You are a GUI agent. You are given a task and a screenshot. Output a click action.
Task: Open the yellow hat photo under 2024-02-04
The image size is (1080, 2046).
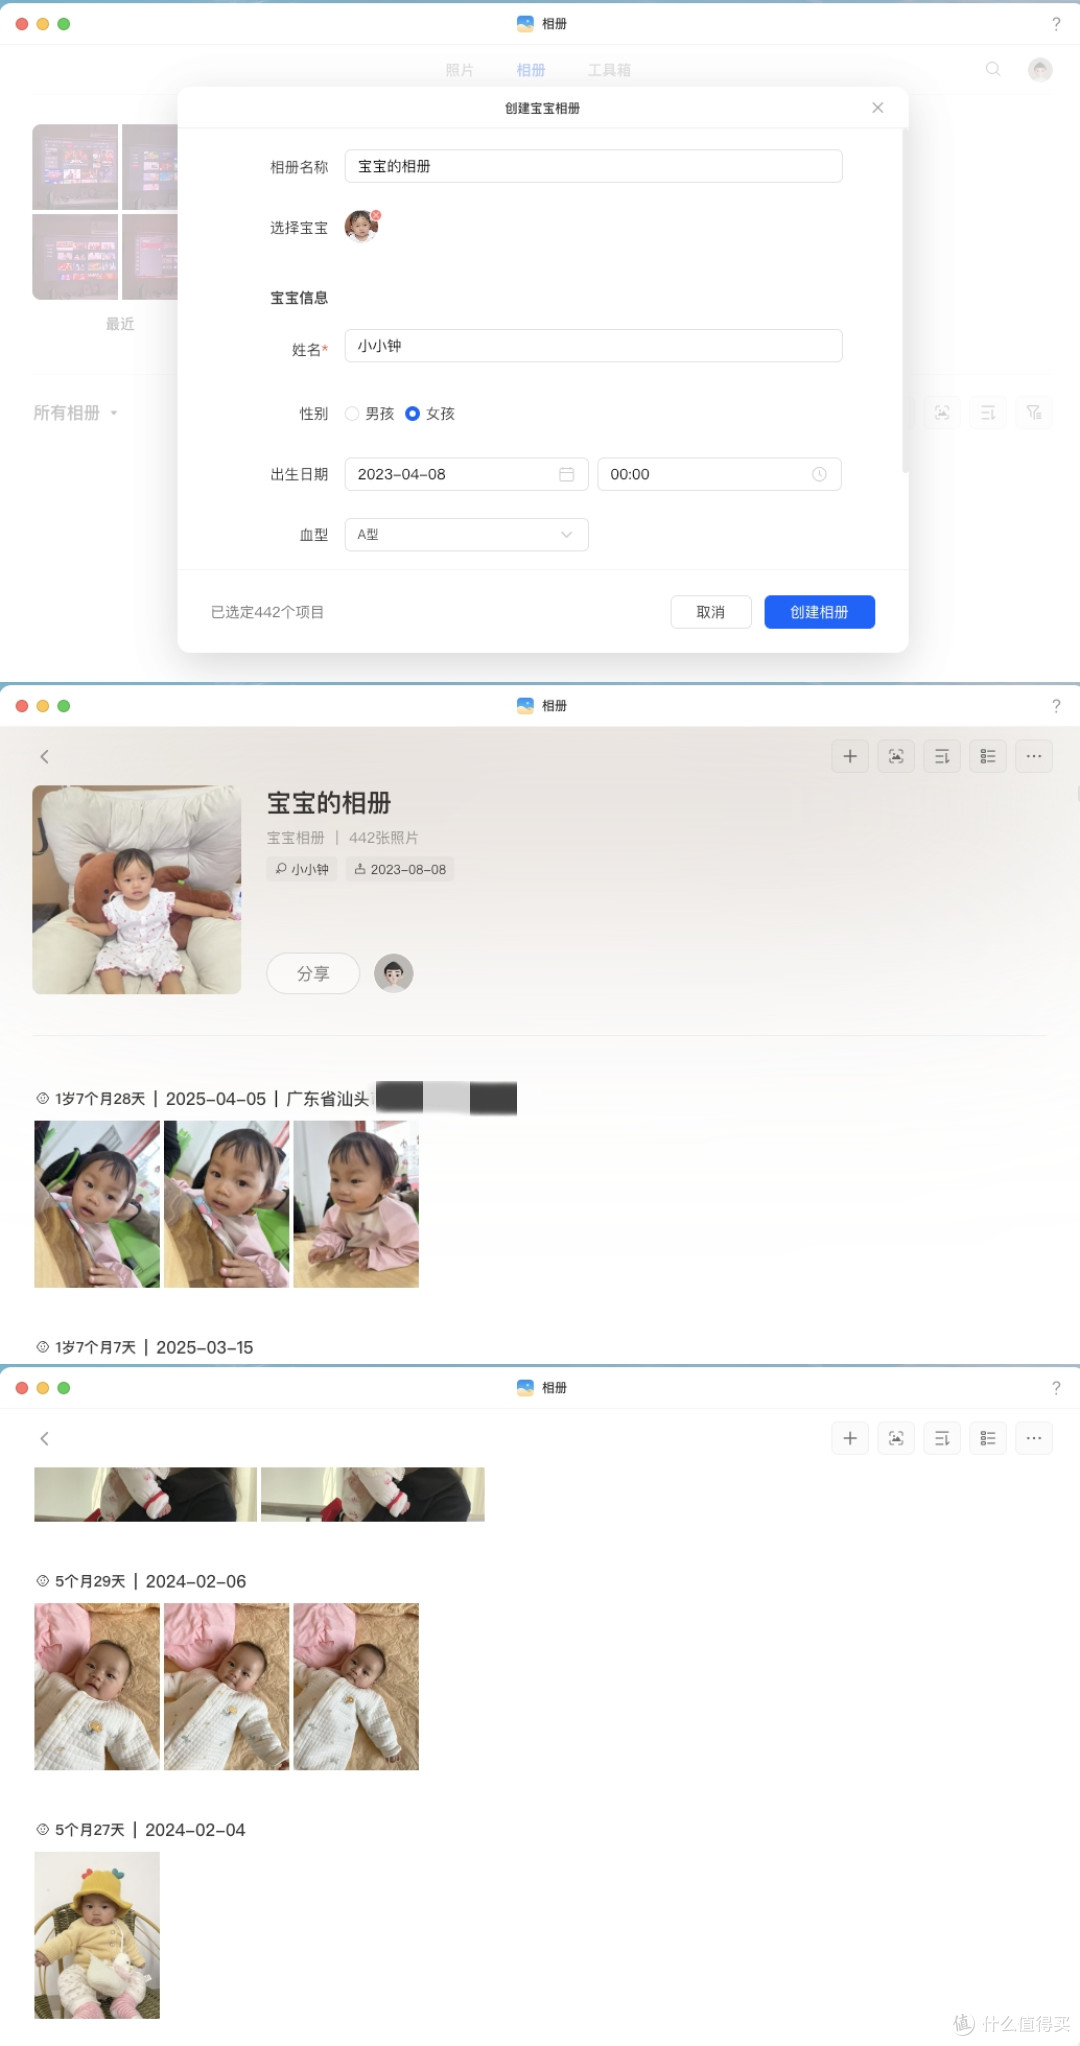pyautogui.click(x=97, y=1935)
